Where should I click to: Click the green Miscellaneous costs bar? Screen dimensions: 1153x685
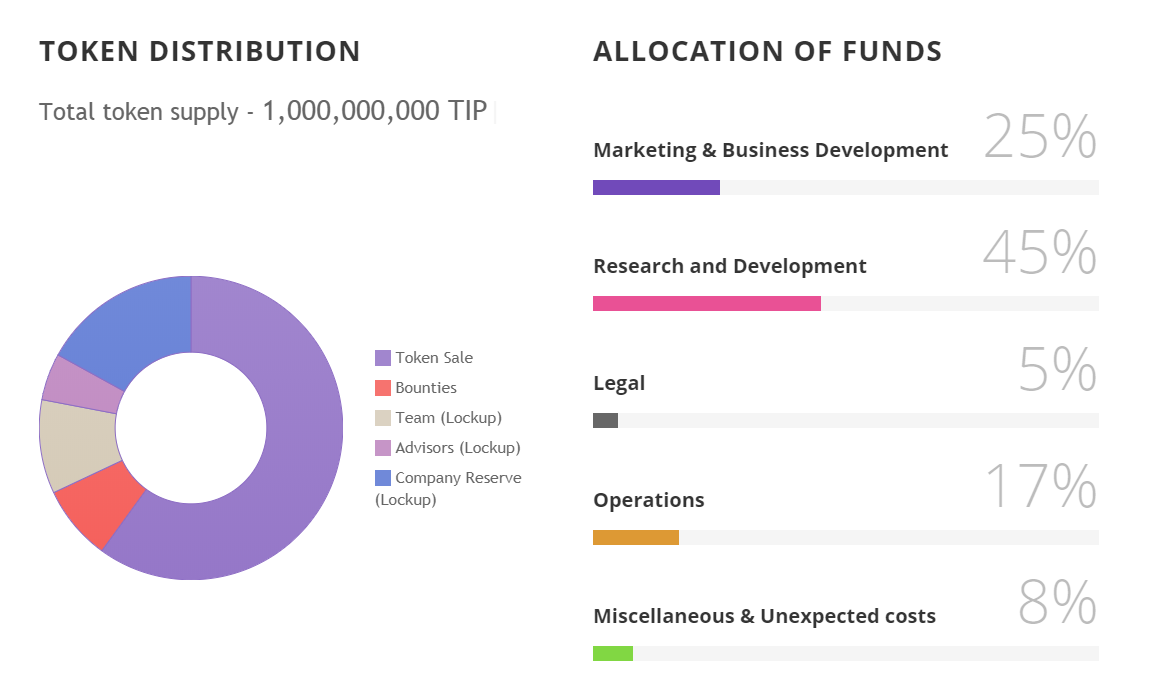pyautogui.click(x=612, y=653)
